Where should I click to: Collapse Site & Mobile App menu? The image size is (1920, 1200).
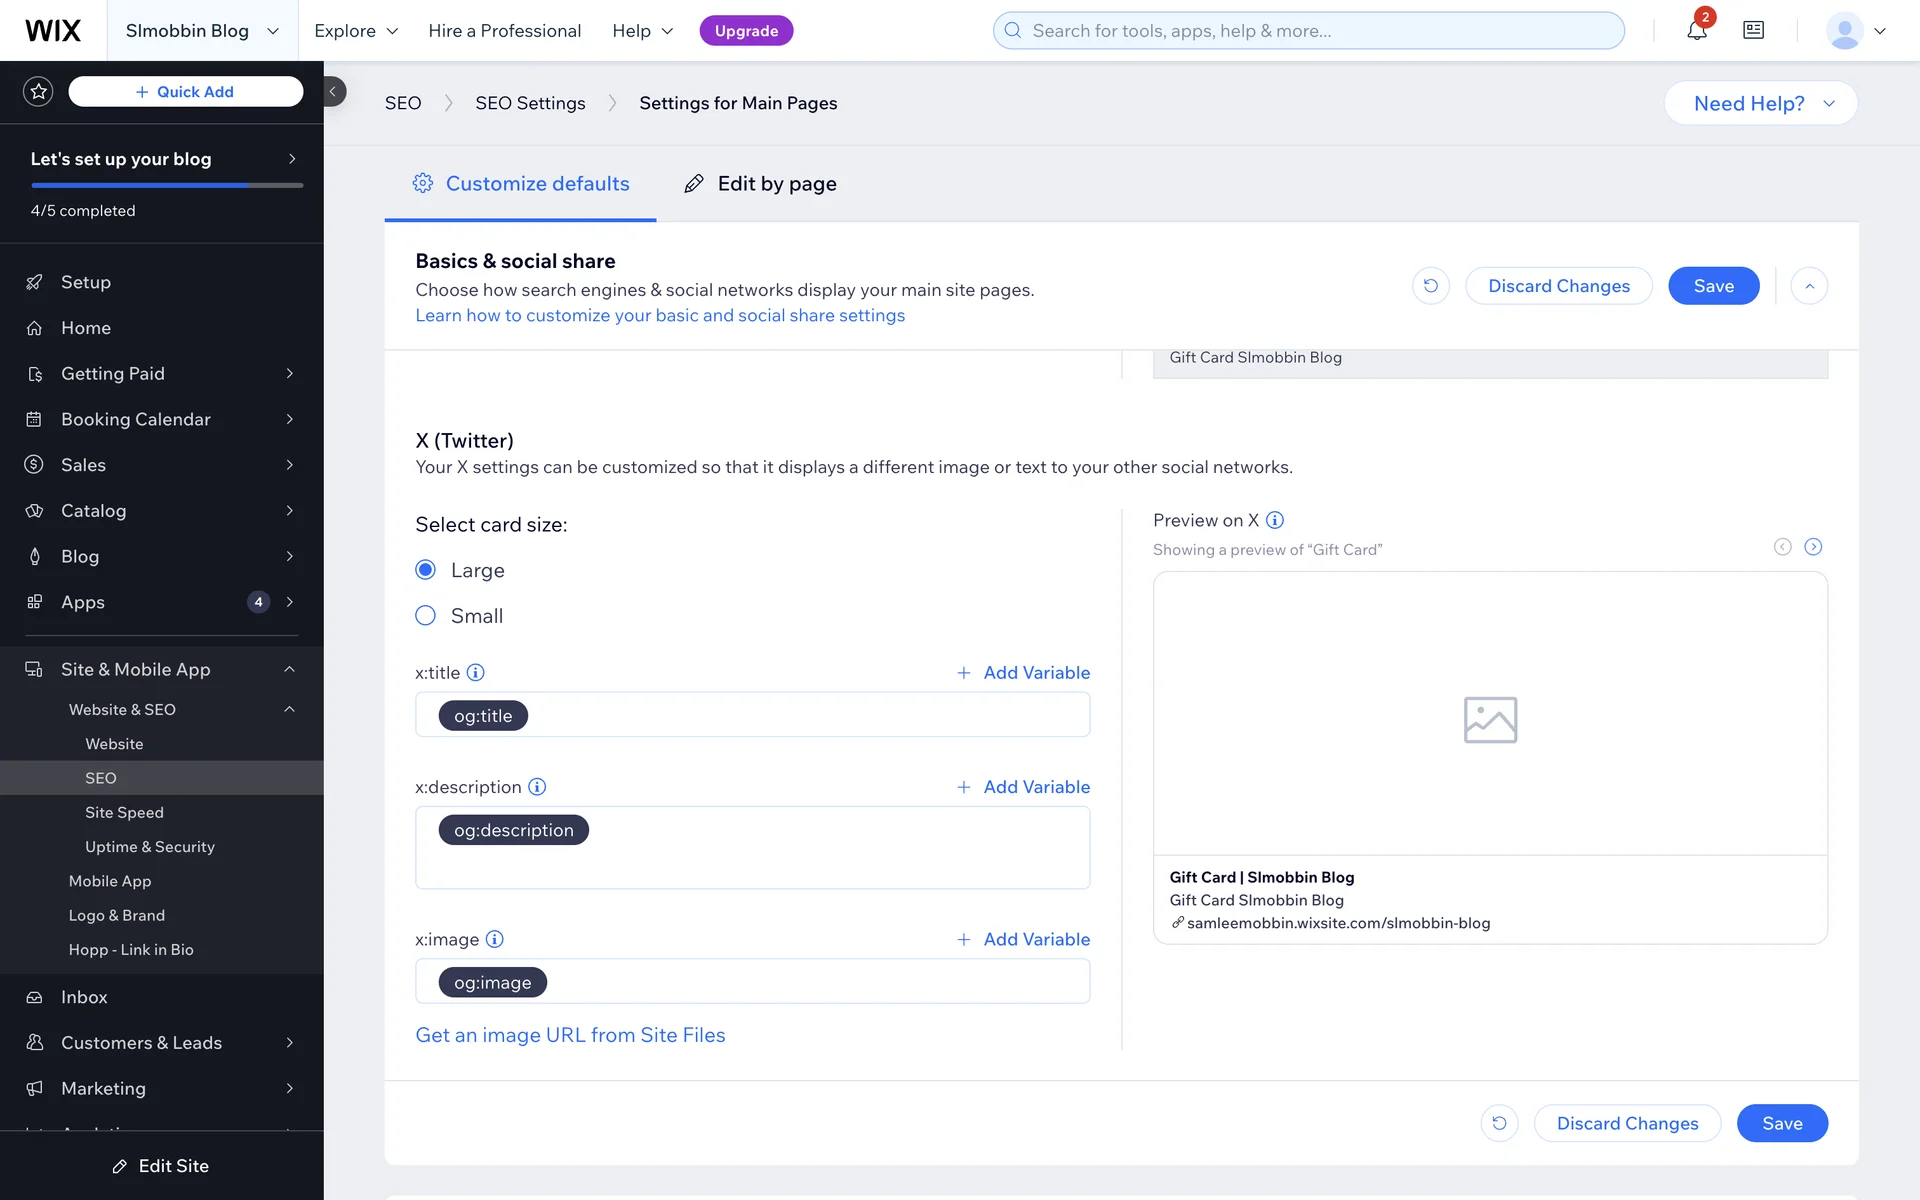pos(289,669)
